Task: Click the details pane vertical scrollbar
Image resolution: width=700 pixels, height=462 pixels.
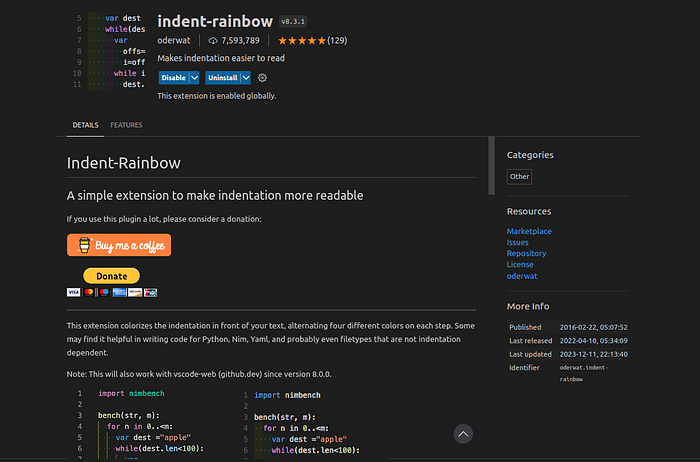Action: point(492,166)
